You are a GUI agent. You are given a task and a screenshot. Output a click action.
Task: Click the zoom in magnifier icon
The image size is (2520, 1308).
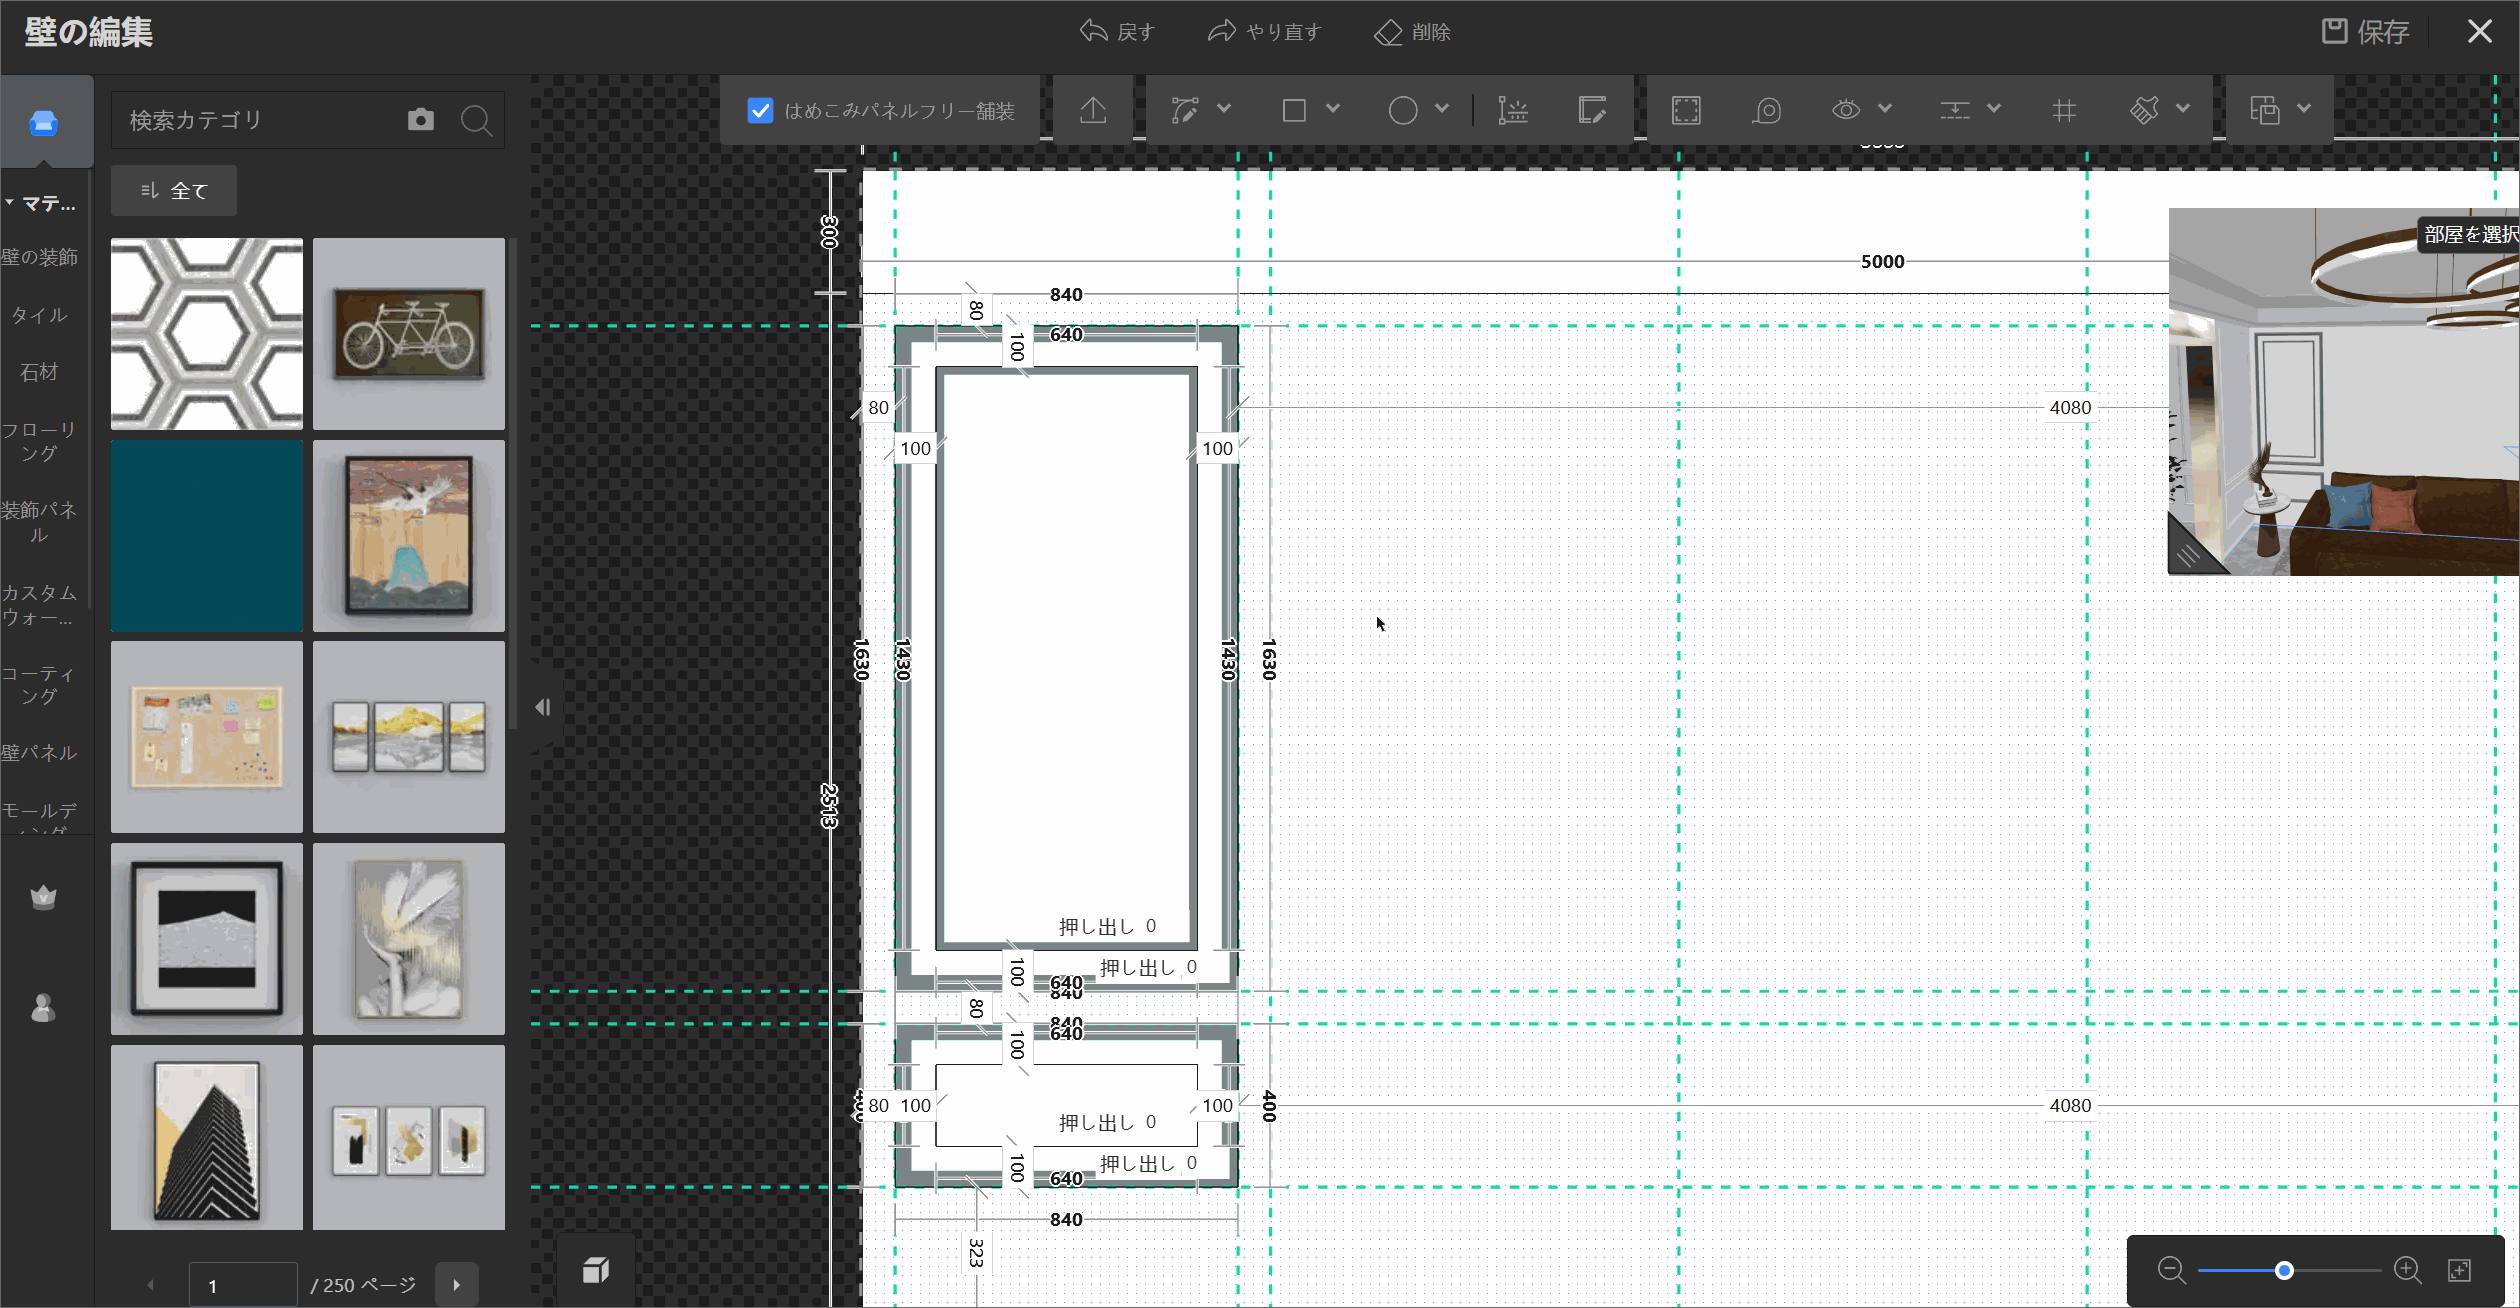pos(2408,1270)
